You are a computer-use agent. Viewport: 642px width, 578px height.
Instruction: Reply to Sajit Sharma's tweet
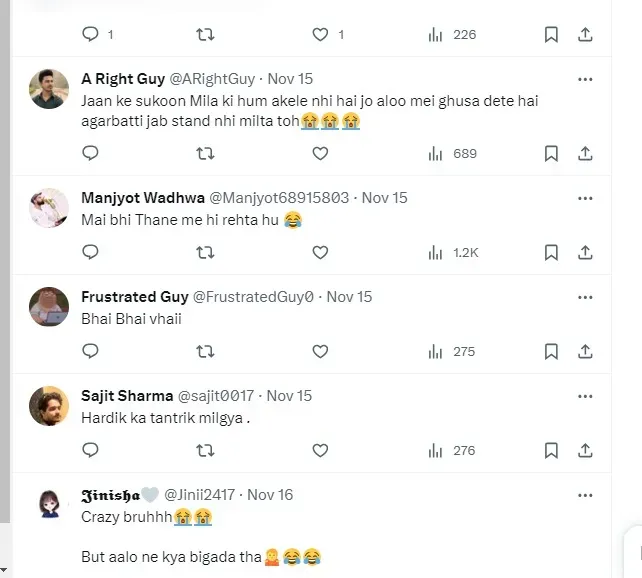(90, 451)
